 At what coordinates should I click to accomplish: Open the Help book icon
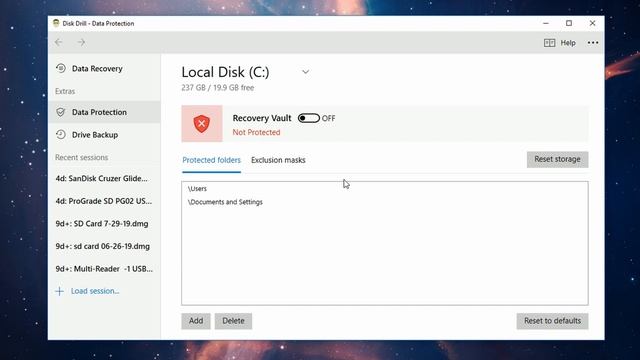549,43
